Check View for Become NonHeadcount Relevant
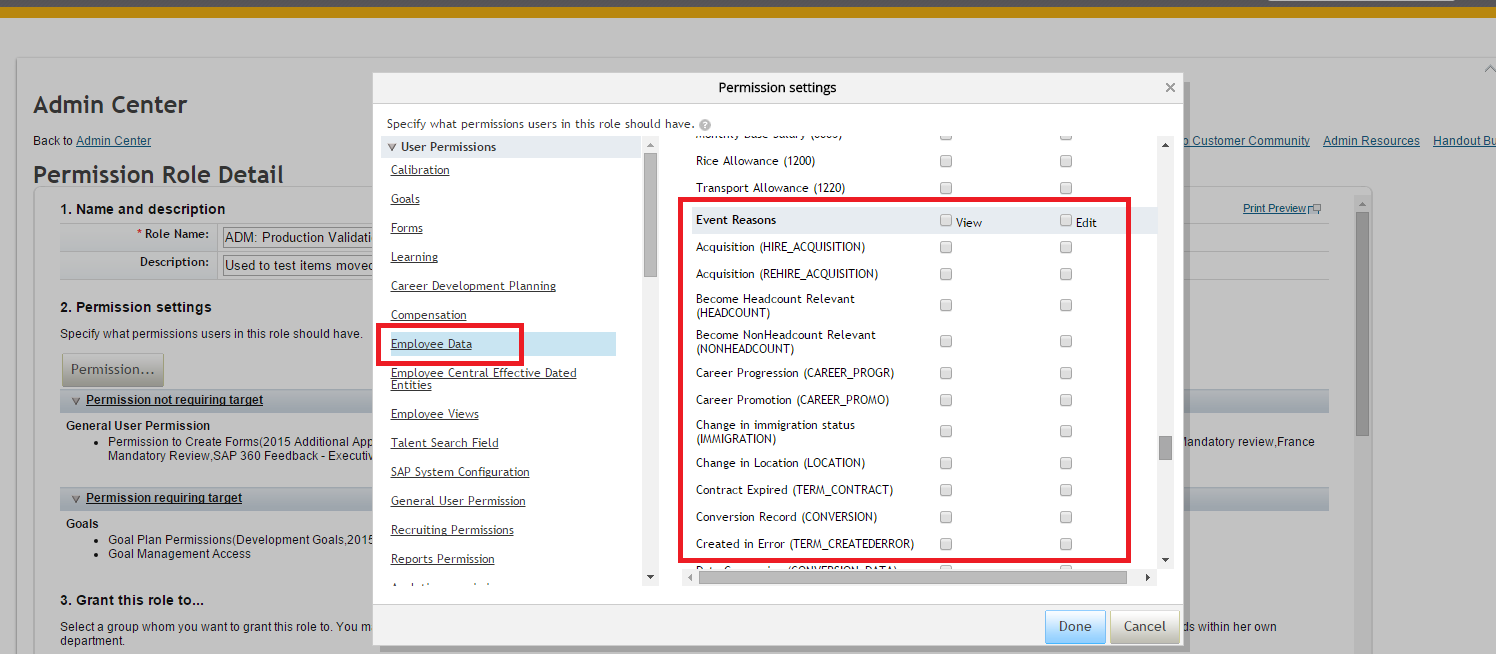The width and height of the screenshot is (1496, 654). pyautogui.click(x=946, y=342)
